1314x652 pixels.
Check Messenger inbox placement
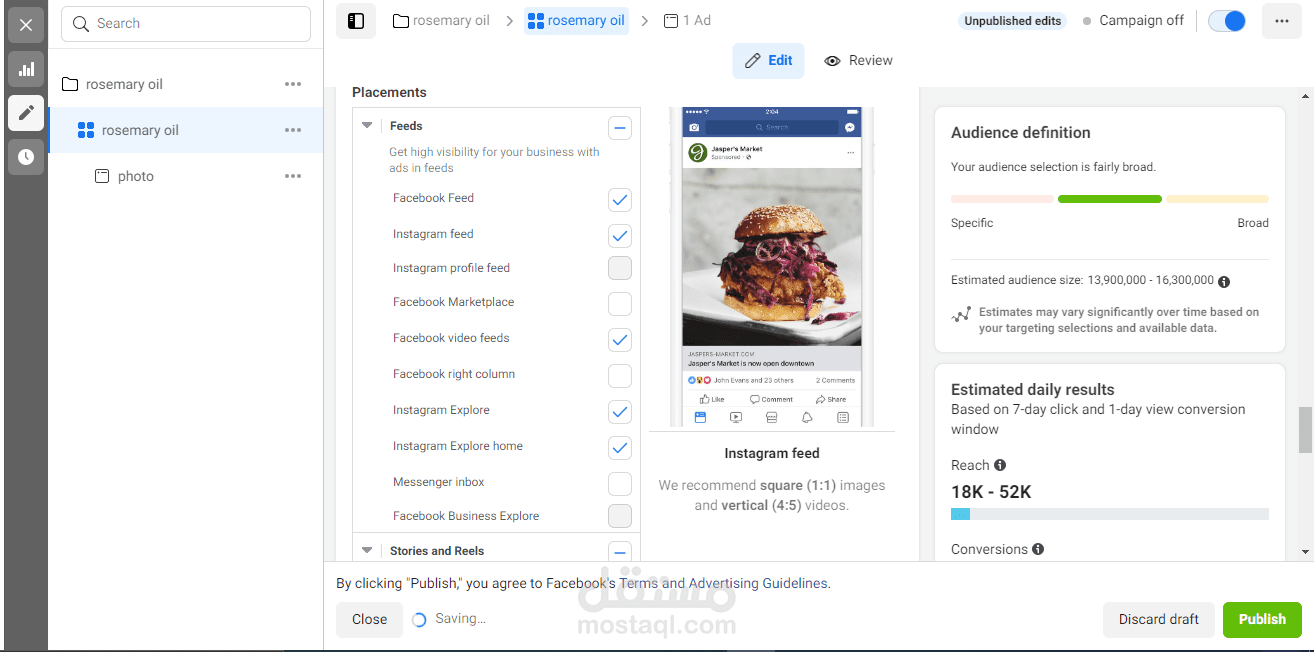[620, 484]
